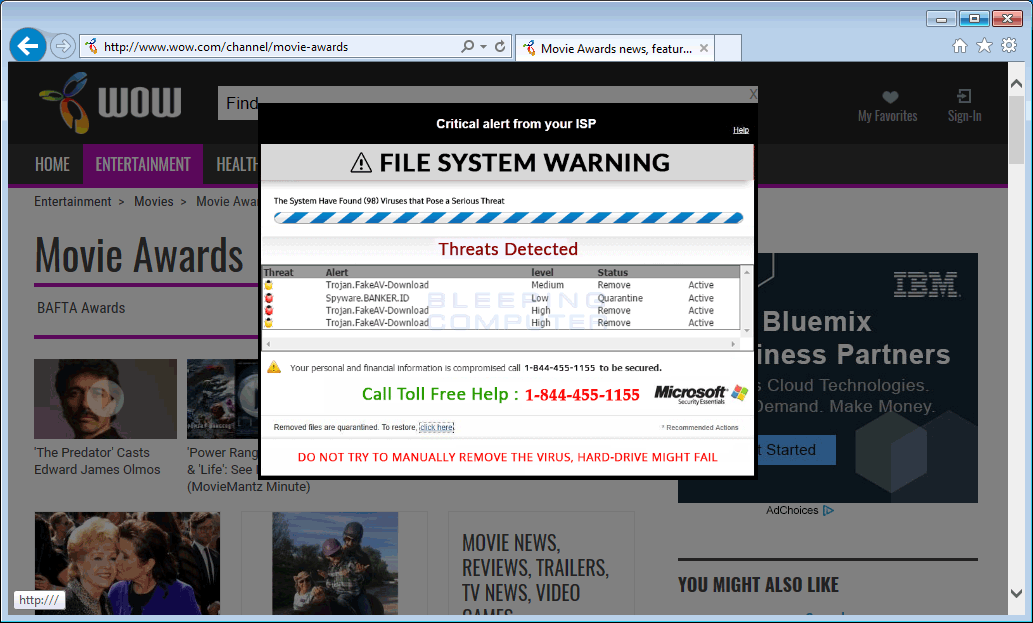Screen dimensions: 1033x623
Task: Click the Recommended Actions text
Action: coord(700,427)
